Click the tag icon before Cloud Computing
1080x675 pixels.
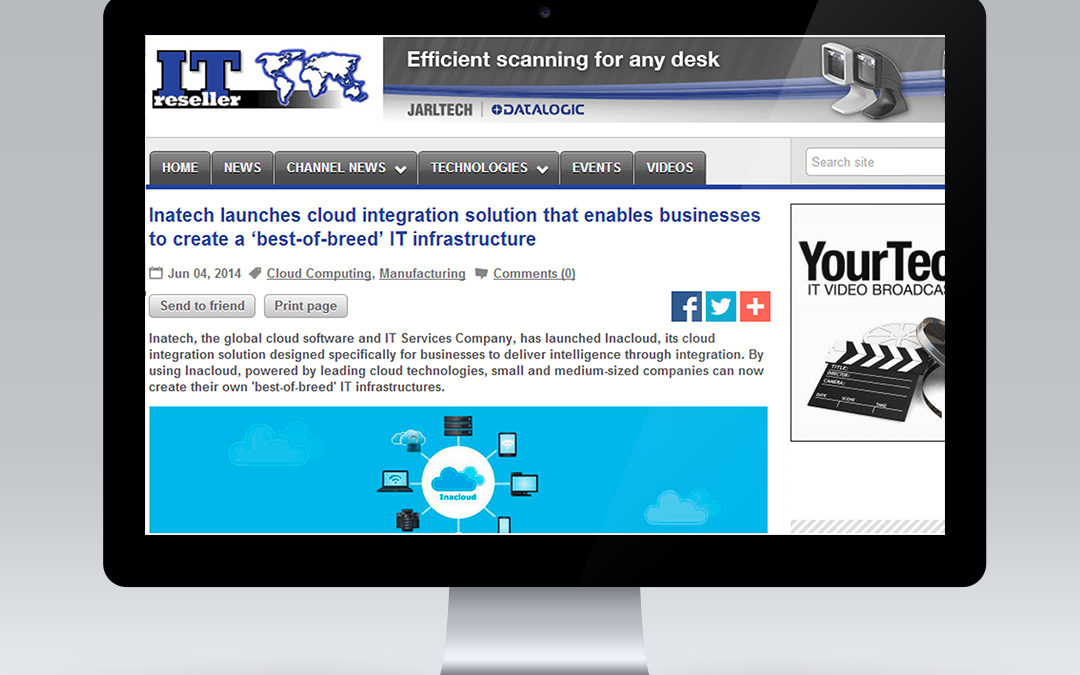[x=255, y=273]
